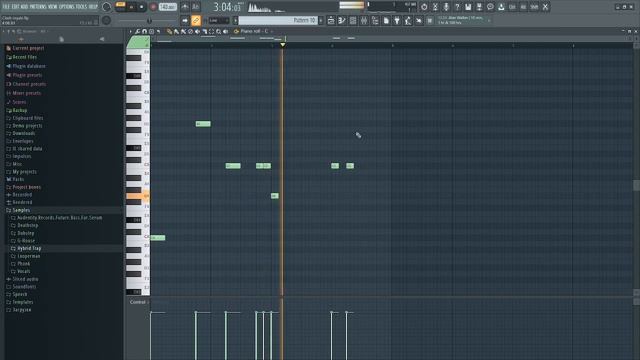Open the Line snap selector dropdown
The height and width of the screenshot is (360, 640).
coord(219,20)
